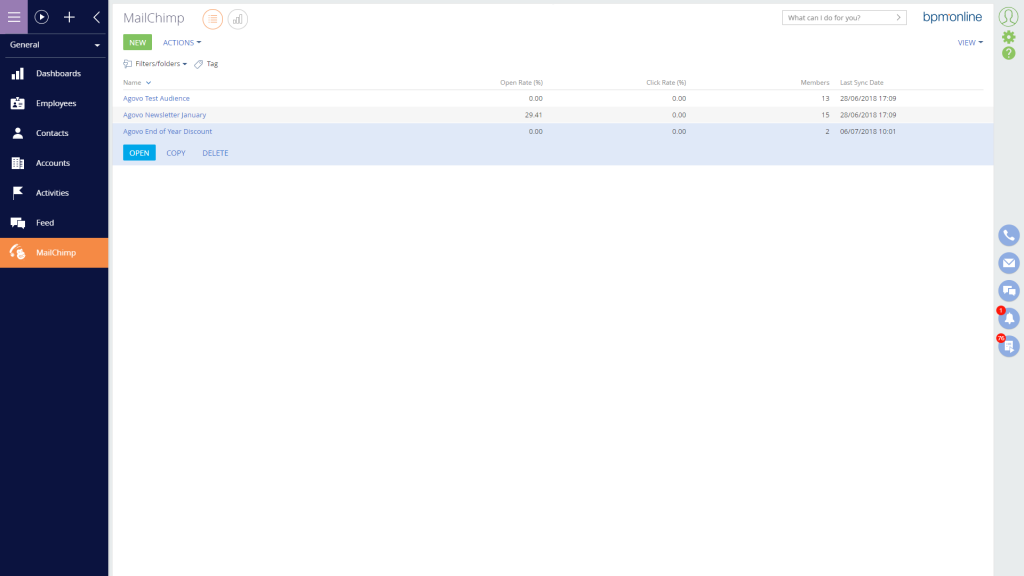Go to the Activities section
Image resolution: width=1024 pixels, height=576 pixels.
[54, 193]
